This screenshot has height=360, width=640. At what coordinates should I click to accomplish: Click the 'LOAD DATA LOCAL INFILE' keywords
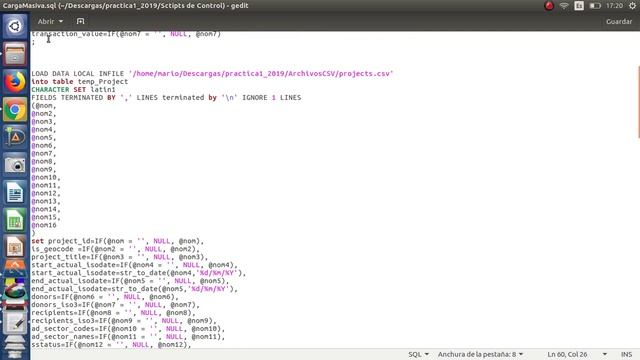(x=78, y=73)
